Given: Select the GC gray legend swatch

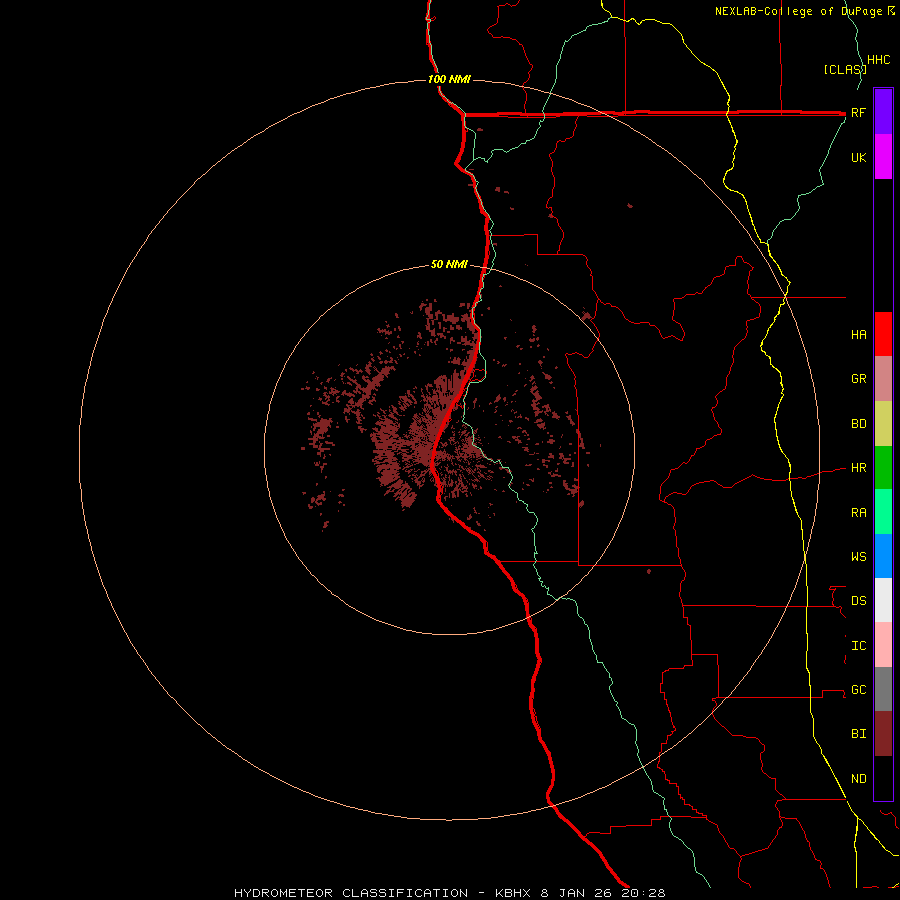Looking at the screenshot, I should tap(883, 689).
